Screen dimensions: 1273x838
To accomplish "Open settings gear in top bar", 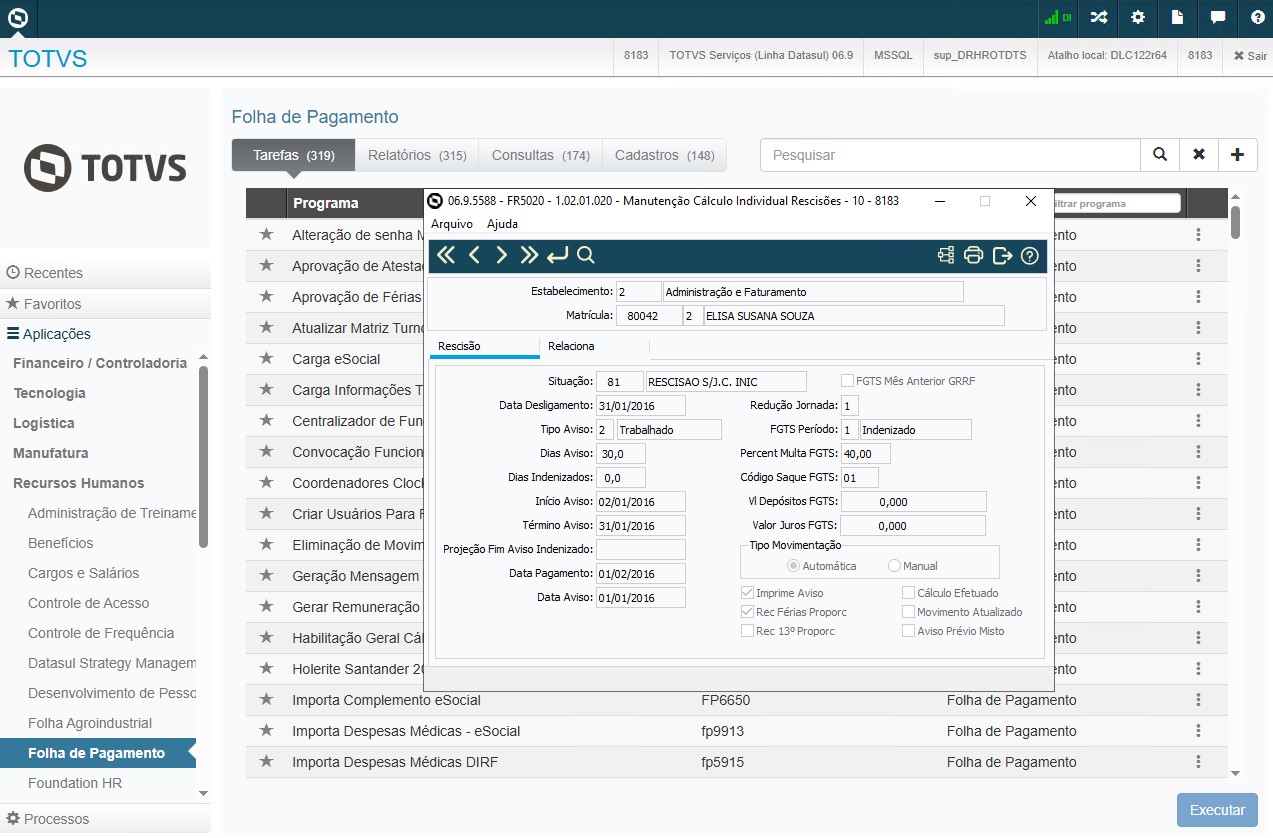I will (x=1138, y=17).
